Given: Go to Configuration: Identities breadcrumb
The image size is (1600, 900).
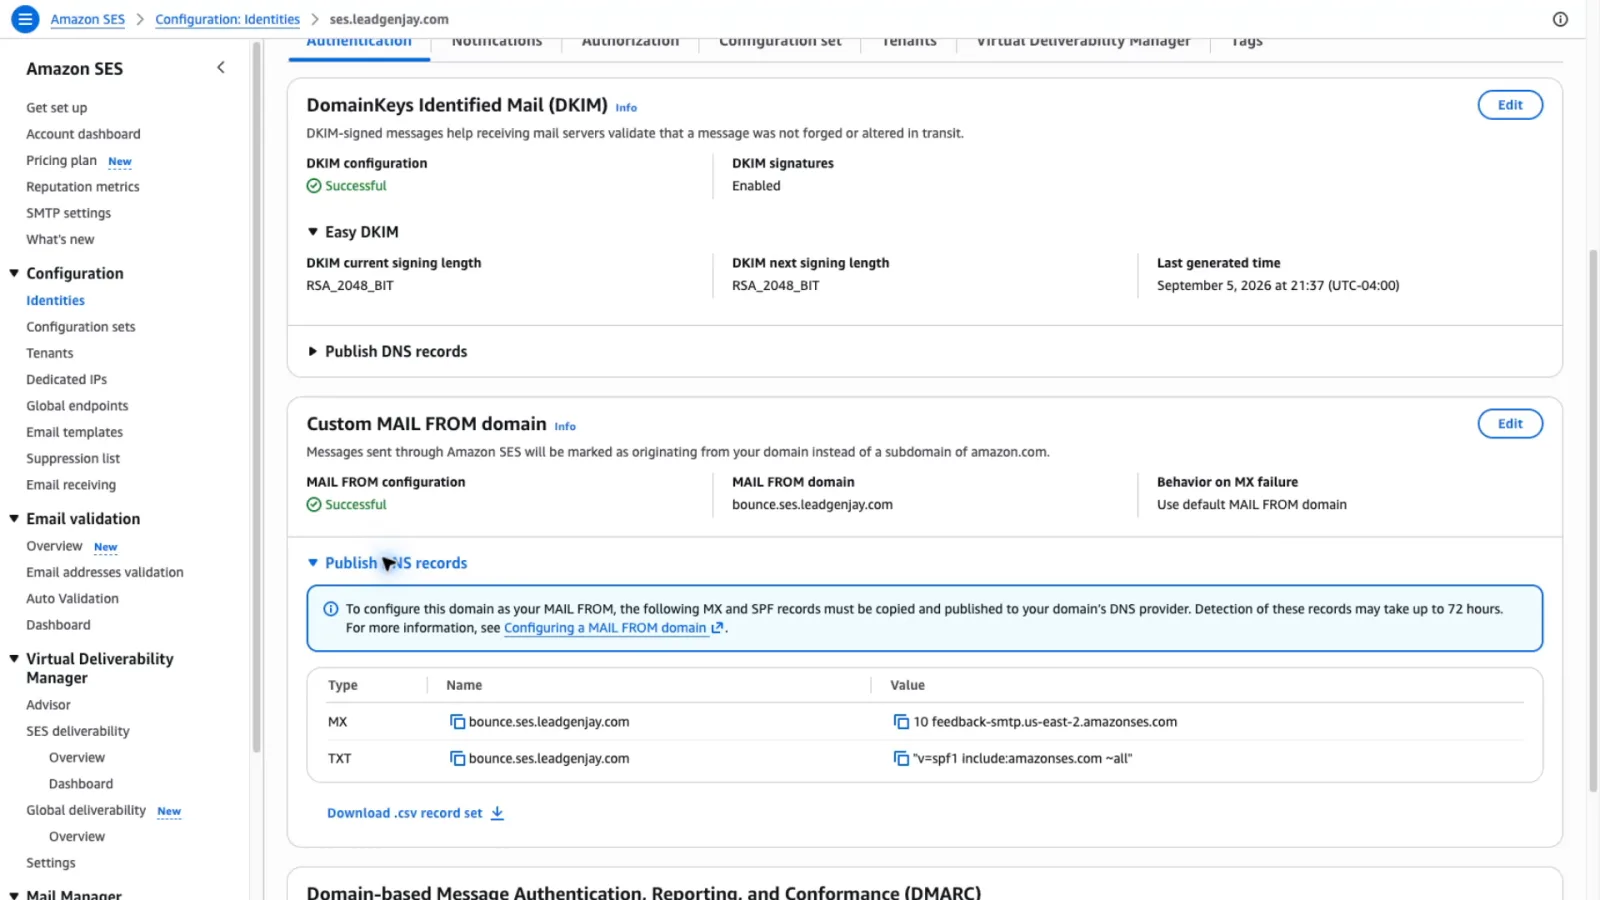Looking at the screenshot, I should pyautogui.click(x=227, y=19).
